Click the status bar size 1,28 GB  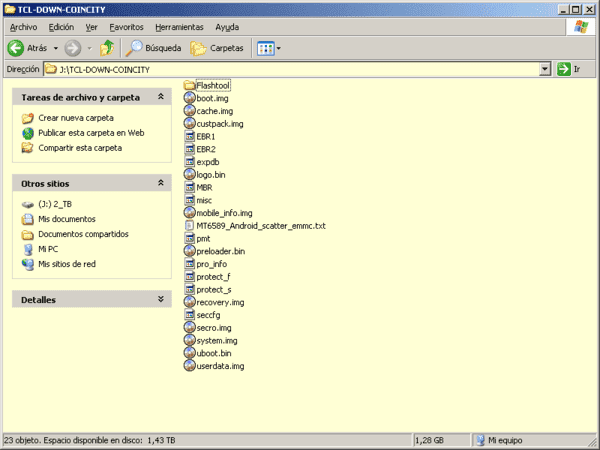coord(429,440)
